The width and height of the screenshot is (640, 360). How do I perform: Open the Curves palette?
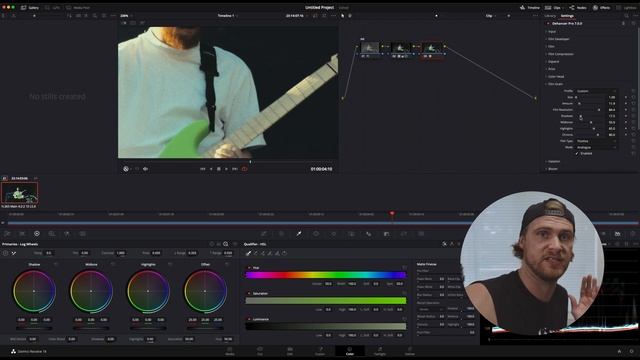click(x=264, y=233)
